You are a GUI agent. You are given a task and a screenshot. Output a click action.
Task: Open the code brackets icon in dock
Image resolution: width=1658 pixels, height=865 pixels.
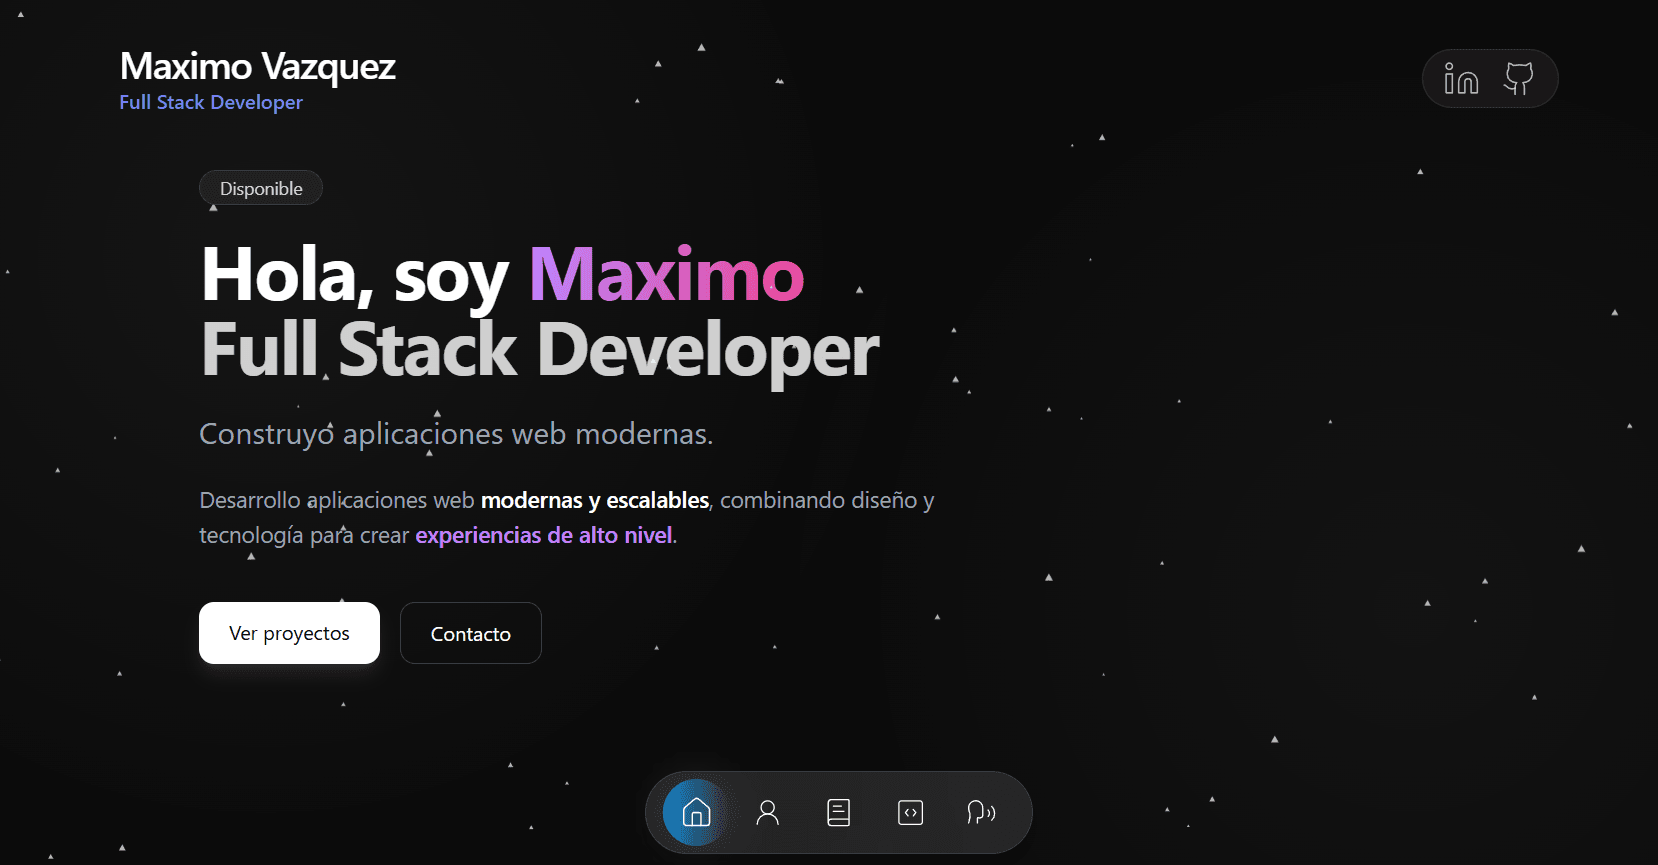tap(910, 812)
